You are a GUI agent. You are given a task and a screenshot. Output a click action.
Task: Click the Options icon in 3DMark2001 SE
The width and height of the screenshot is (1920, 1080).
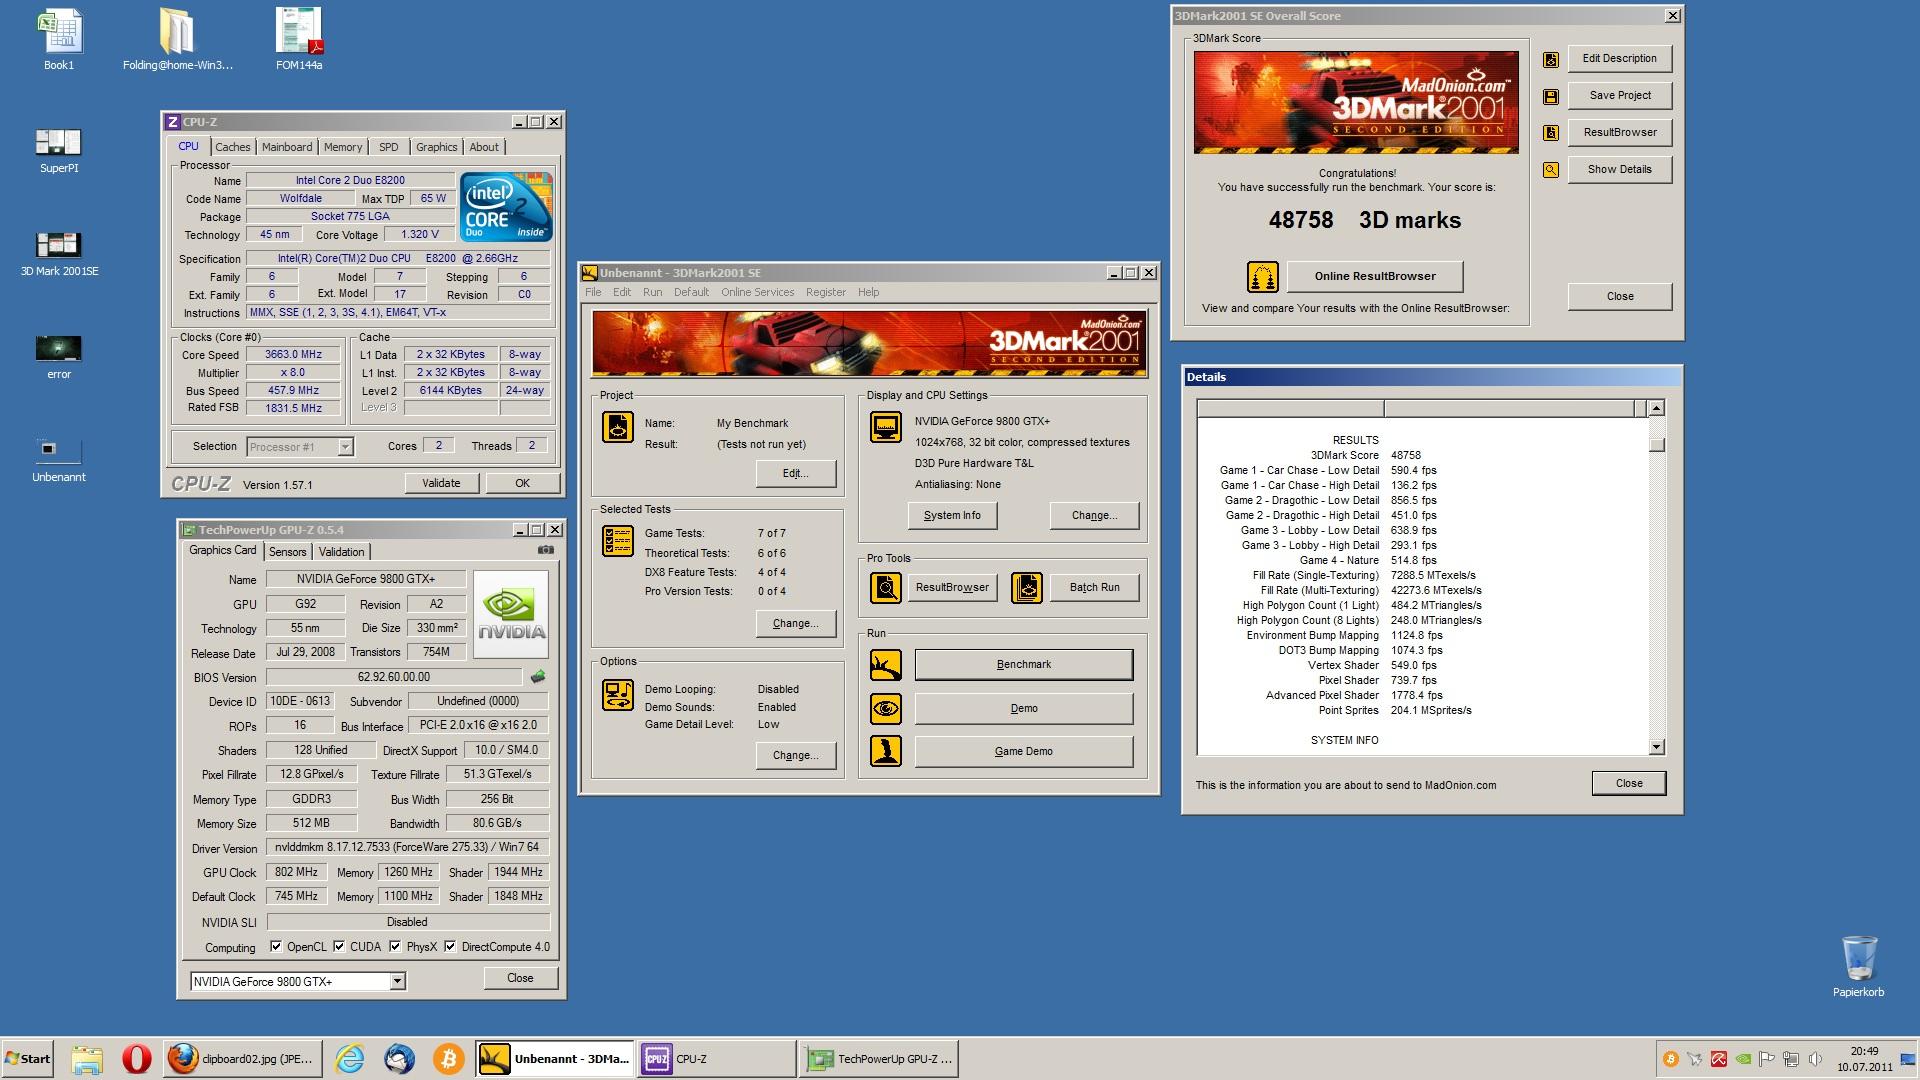(x=617, y=695)
